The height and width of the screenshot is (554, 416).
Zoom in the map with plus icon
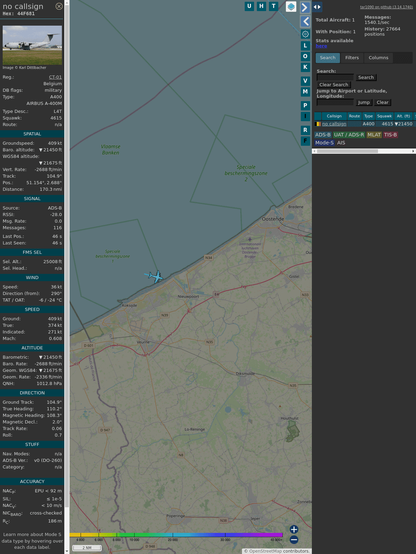pyautogui.click(x=294, y=529)
